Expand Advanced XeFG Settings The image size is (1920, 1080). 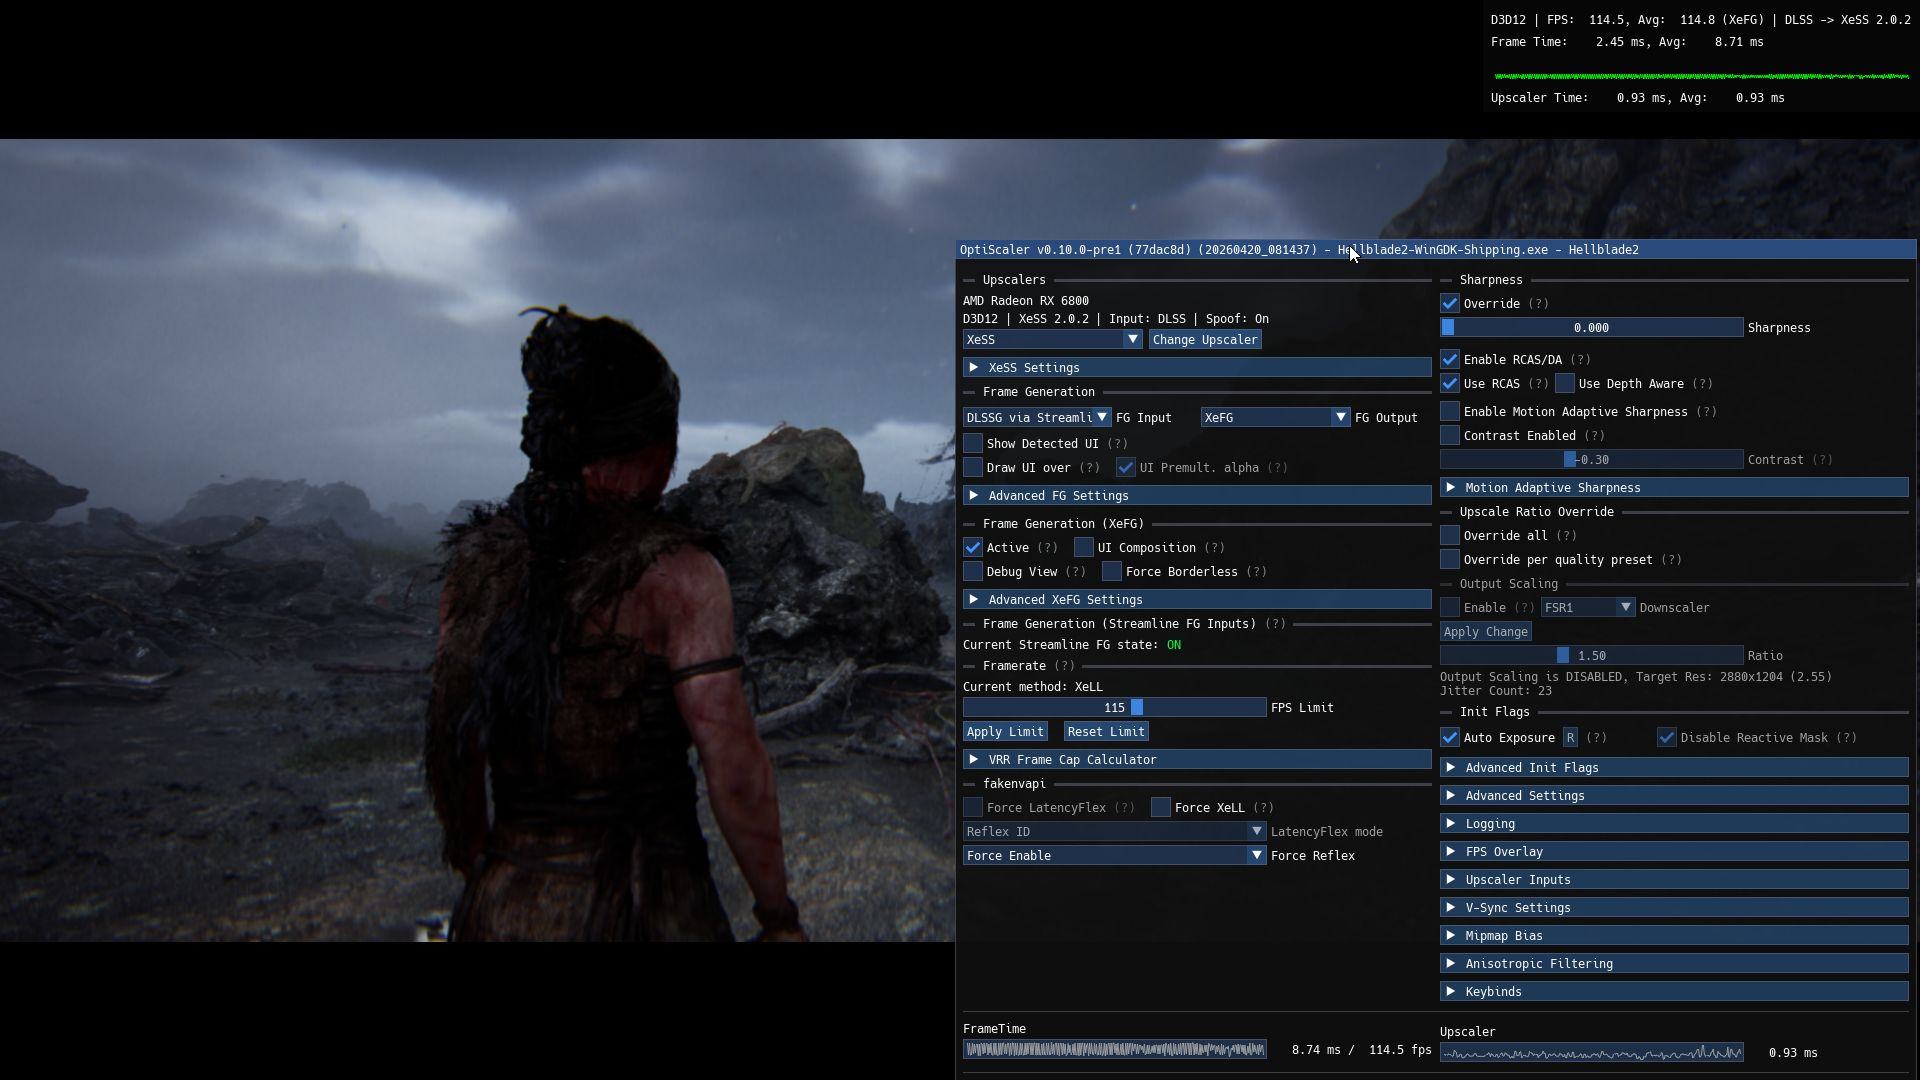coord(1197,600)
